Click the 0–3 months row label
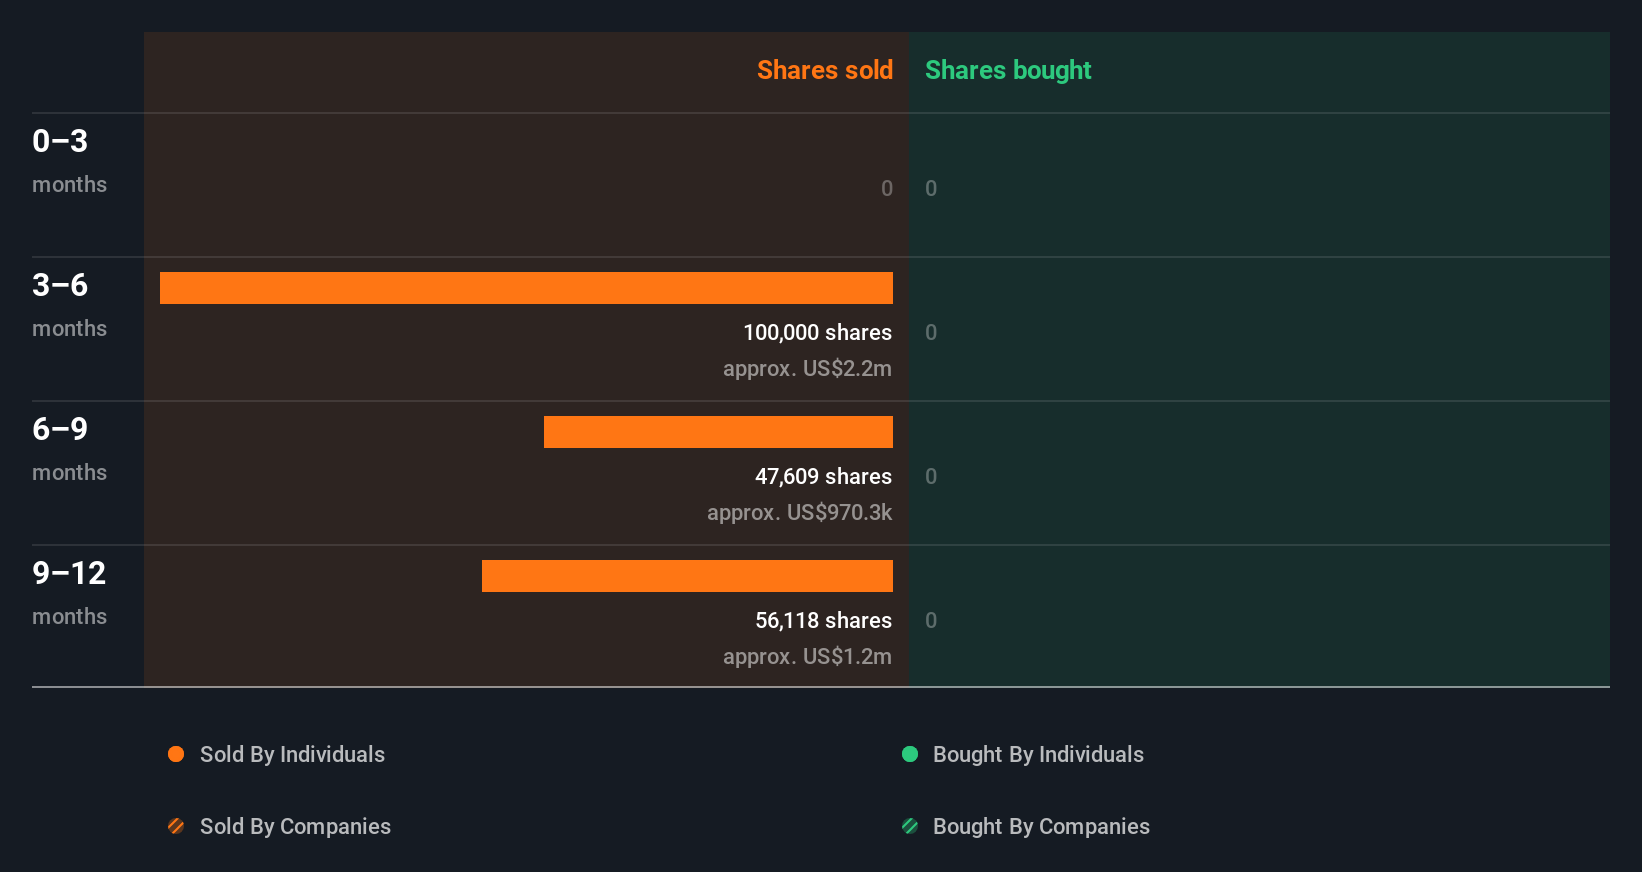The width and height of the screenshot is (1642, 872). [x=69, y=161]
